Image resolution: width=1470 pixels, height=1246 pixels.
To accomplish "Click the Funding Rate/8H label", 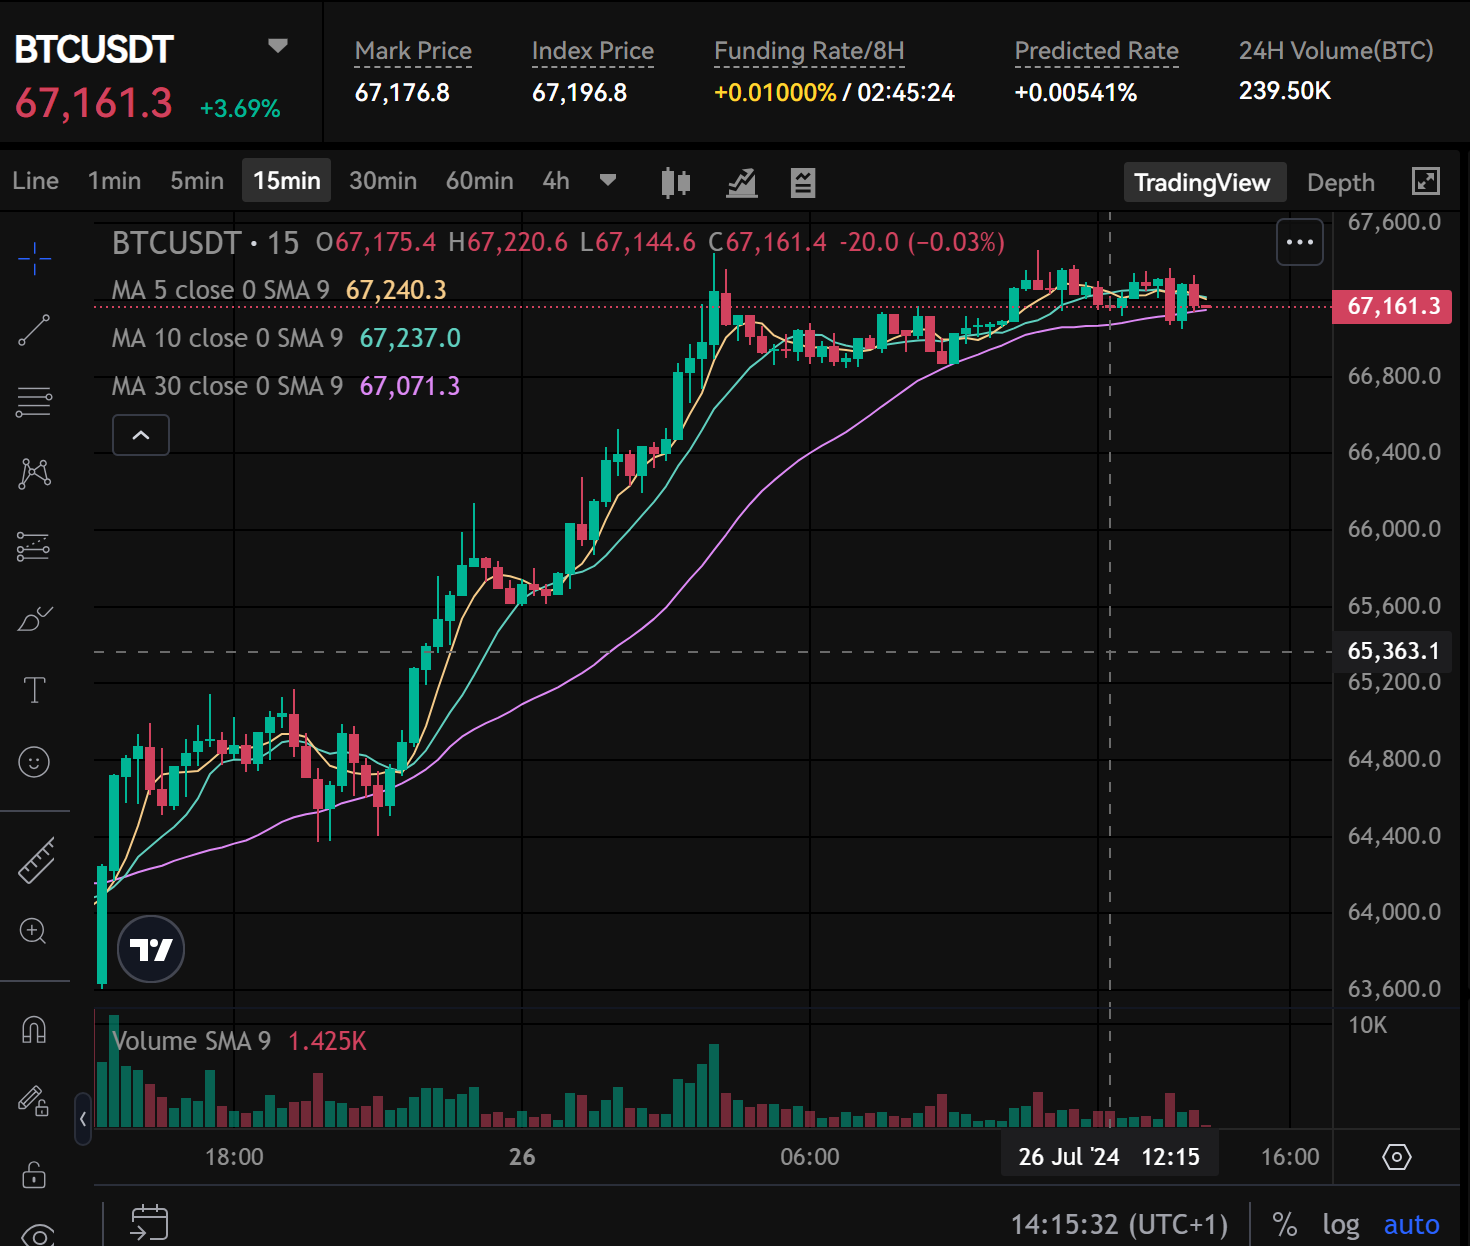I will [x=809, y=51].
